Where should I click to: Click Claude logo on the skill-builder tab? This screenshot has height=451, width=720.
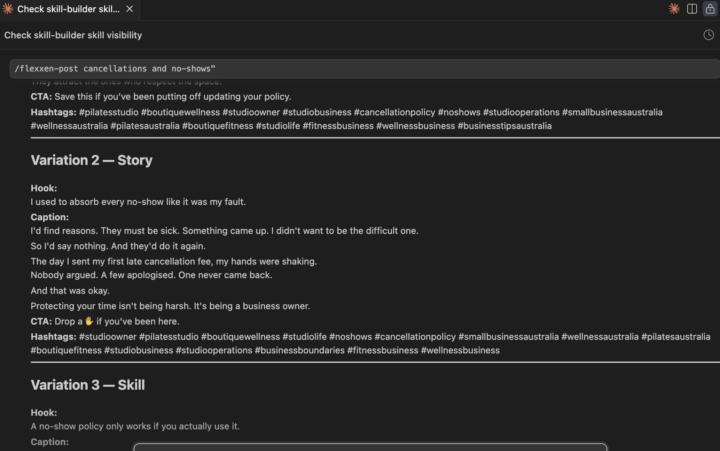pyautogui.click(x=8, y=9)
